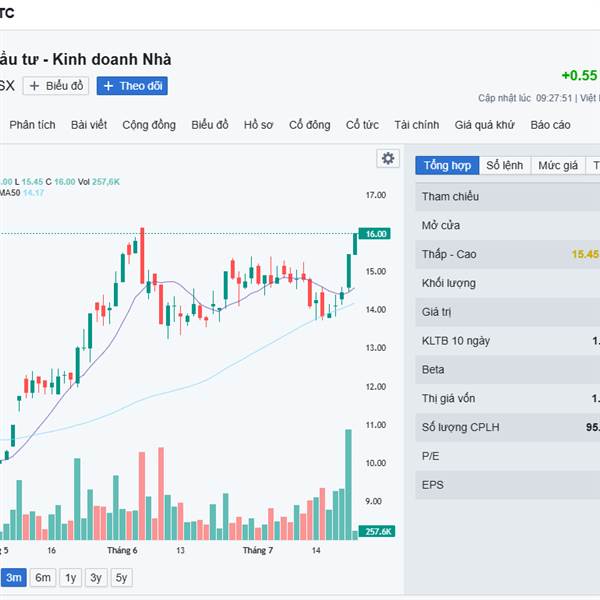600x600 pixels.
Task: Open the chart settings gear icon
Action: coord(388,158)
